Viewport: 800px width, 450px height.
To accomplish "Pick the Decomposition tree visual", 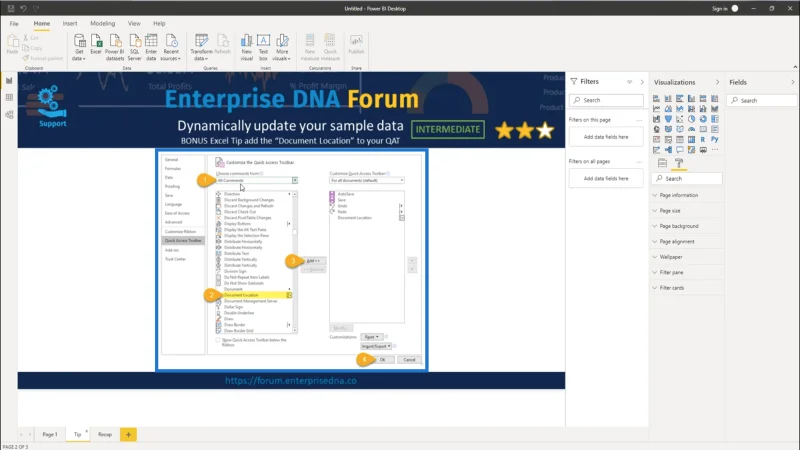I will point(668,149).
